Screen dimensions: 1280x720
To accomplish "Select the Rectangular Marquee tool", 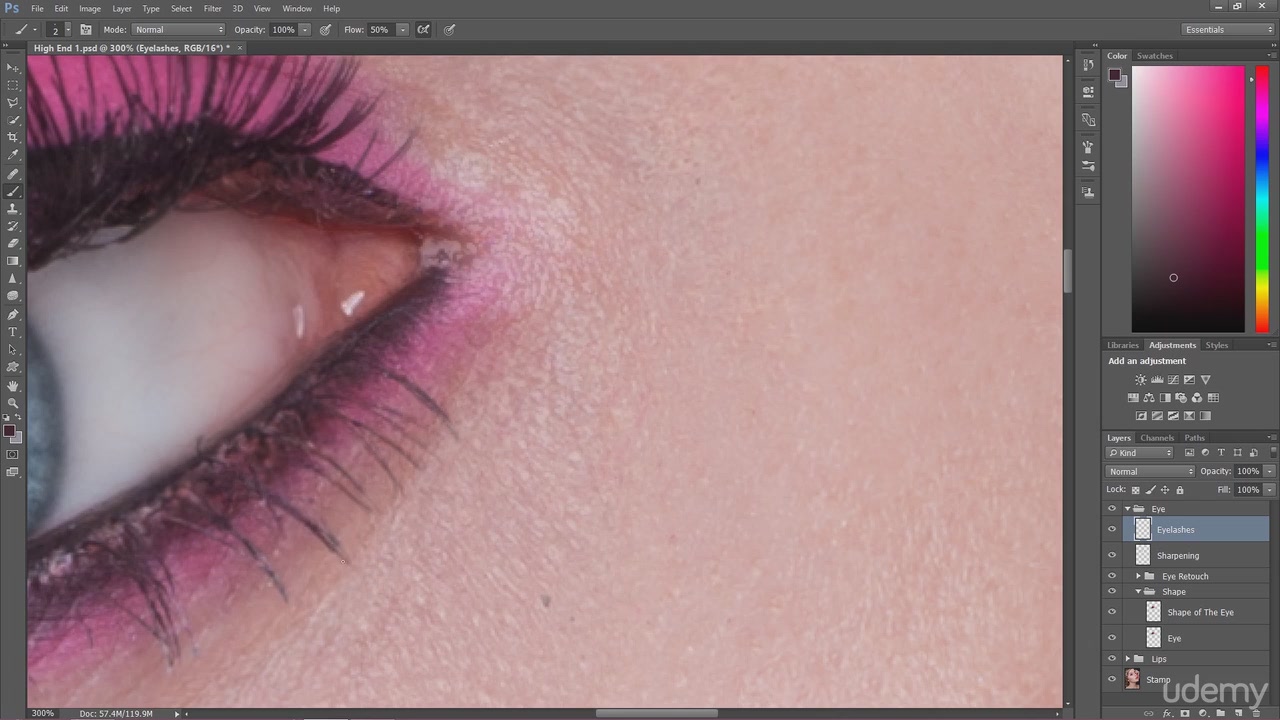I will pyautogui.click(x=13, y=85).
